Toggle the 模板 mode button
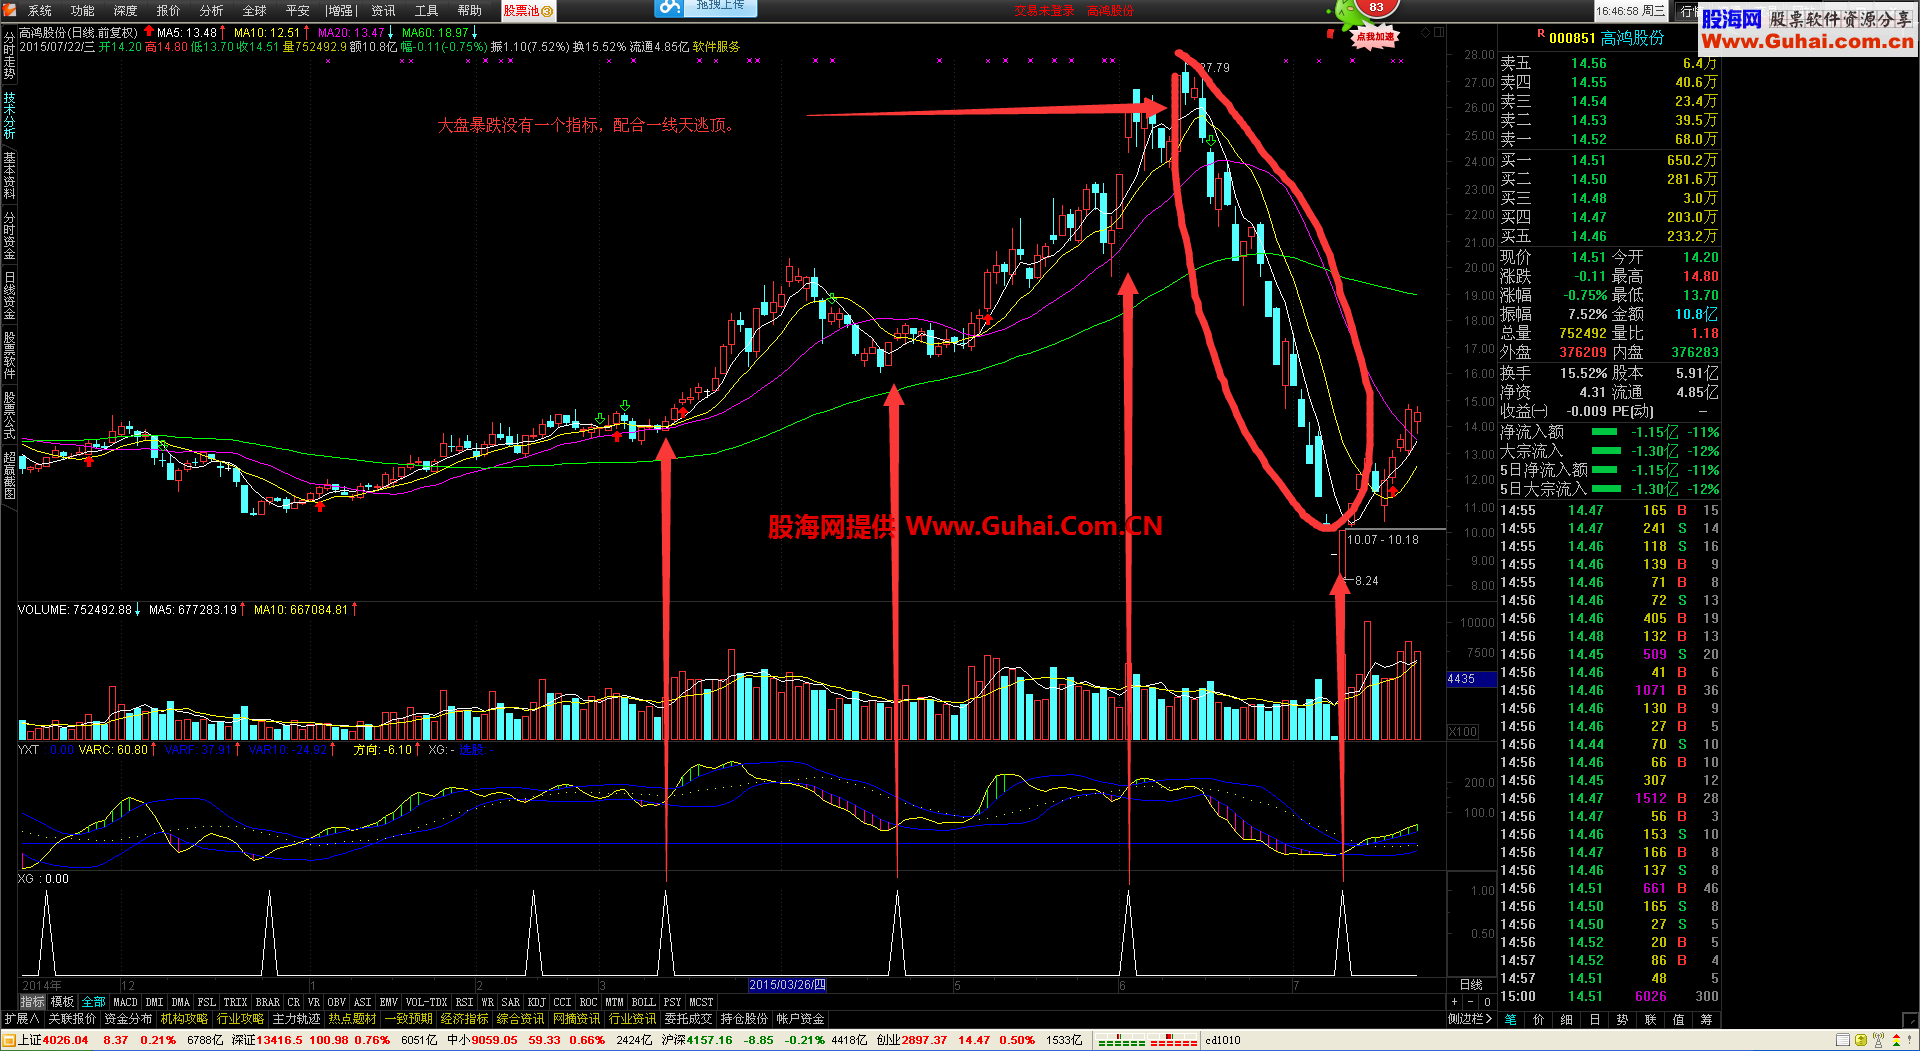Viewport: 1920px width, 1051px height. click(x=63, y=1002)
